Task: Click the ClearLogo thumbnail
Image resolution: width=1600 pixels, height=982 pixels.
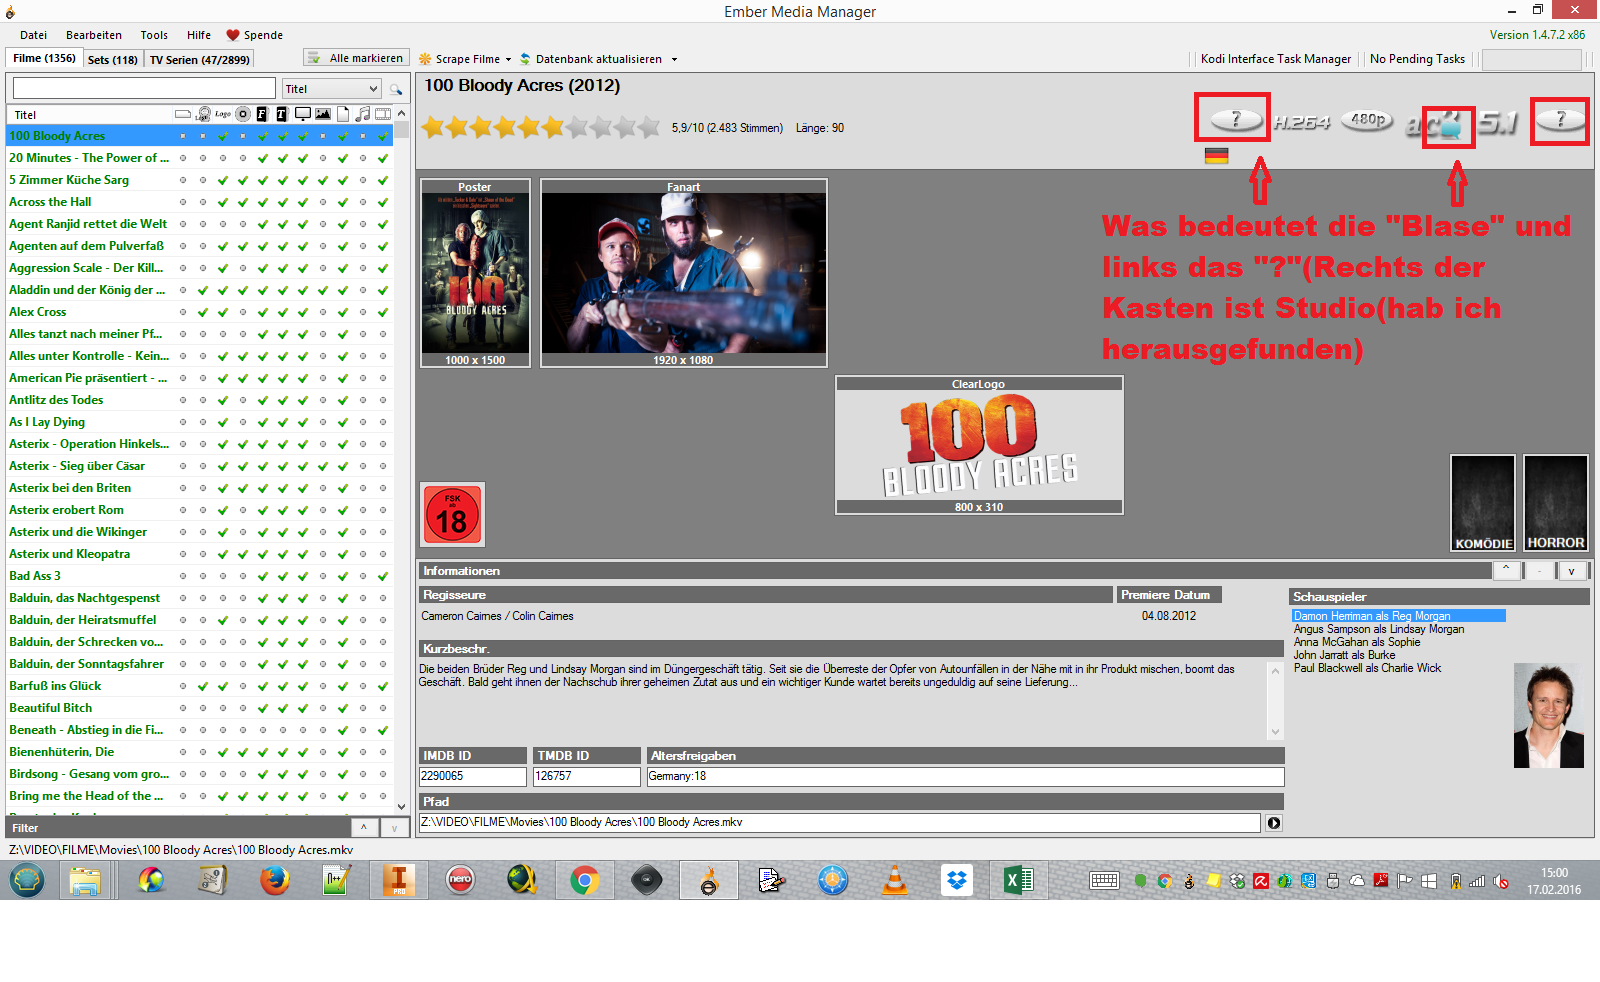Action: click(979, 445)
